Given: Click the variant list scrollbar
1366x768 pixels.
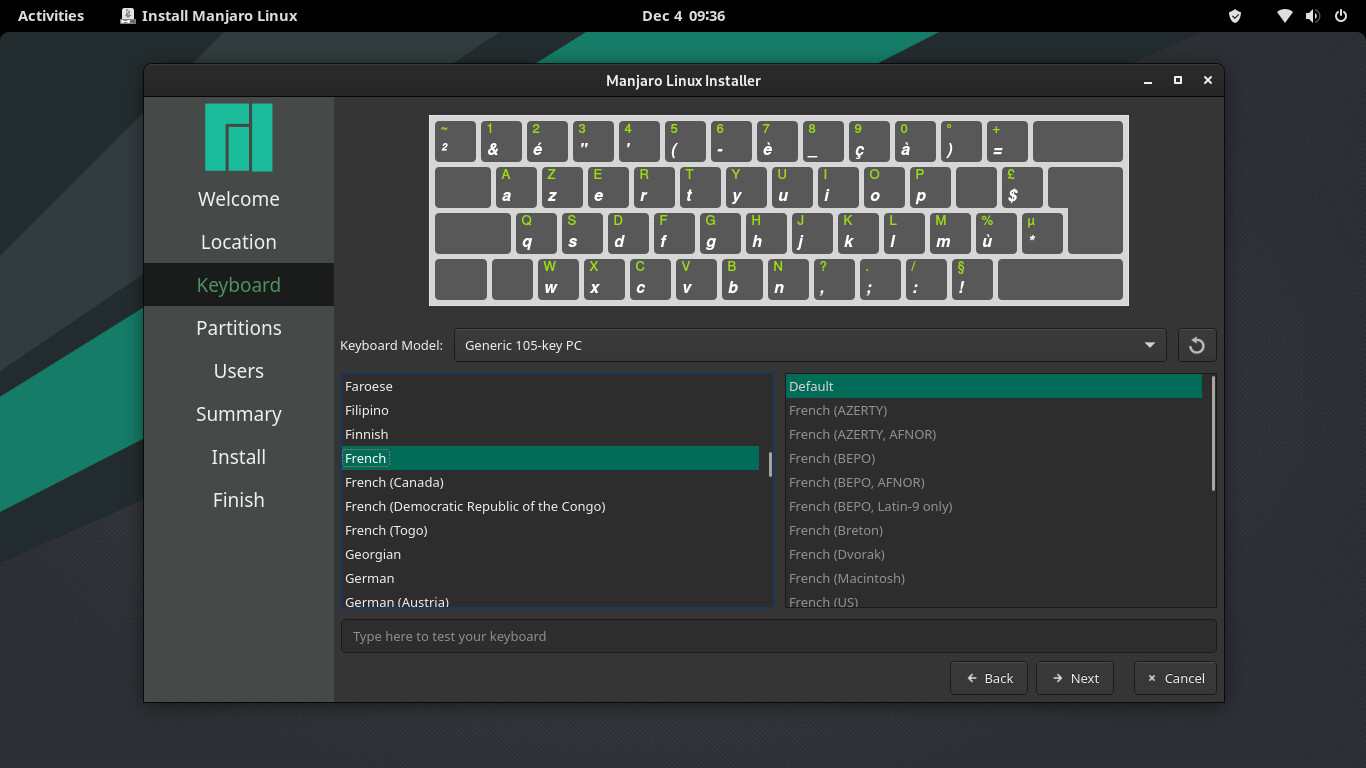Looking at the screenshot, I should pyautogui.click(x=1213, y=433).
